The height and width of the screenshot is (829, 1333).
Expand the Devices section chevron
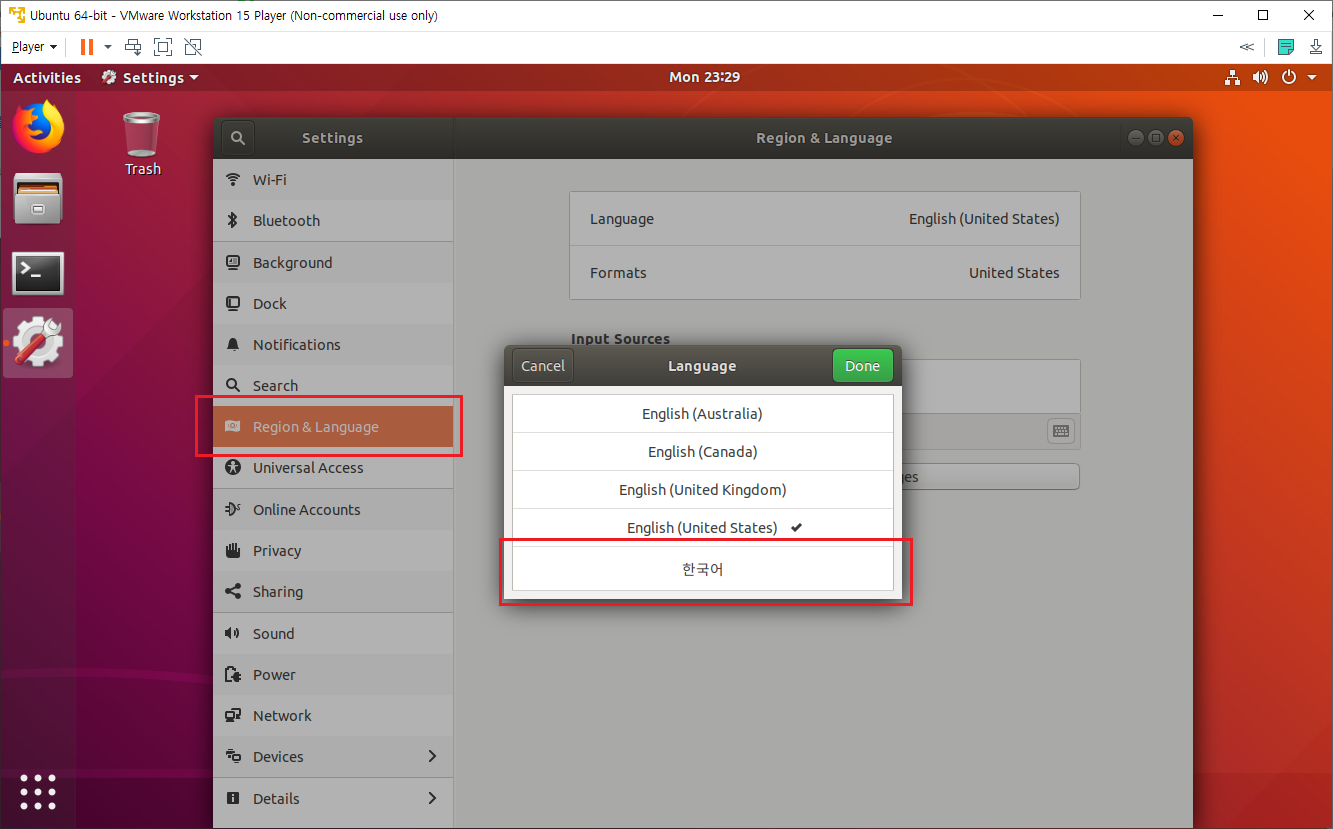(432, 757)
